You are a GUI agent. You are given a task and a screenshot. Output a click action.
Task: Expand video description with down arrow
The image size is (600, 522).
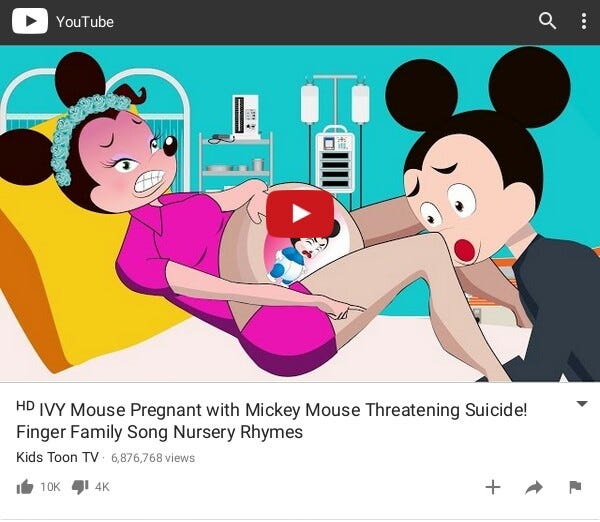[x=582, y=404]
